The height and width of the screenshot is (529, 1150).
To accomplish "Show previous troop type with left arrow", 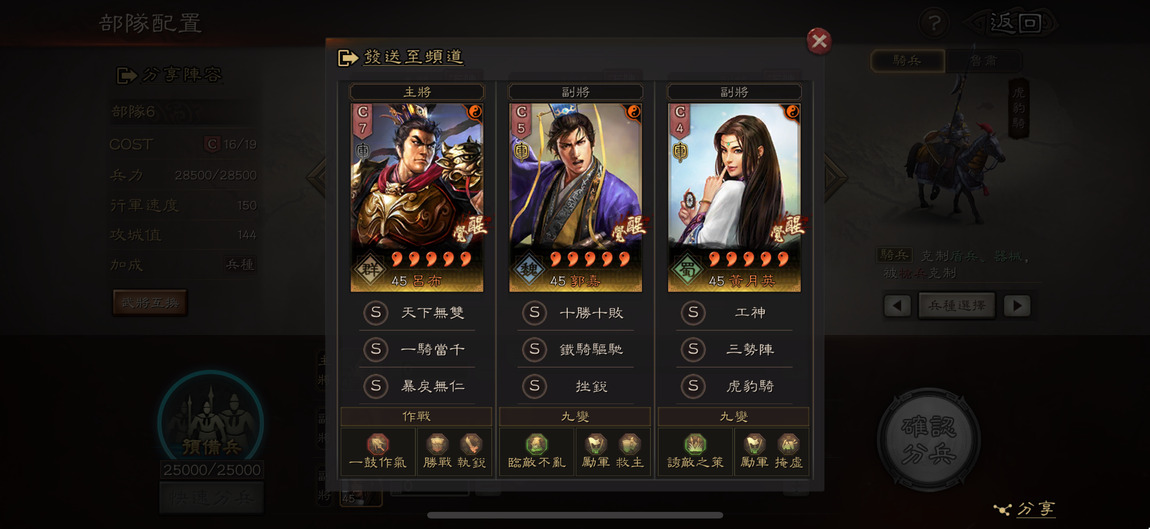I will [897, 305].
